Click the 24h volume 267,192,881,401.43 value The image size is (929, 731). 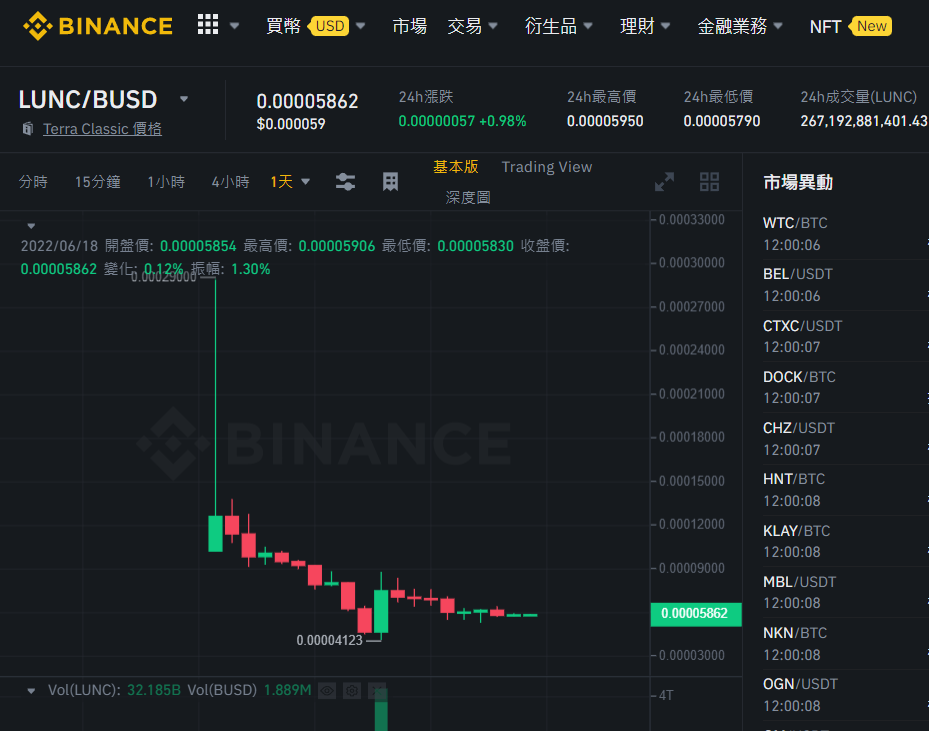point(864,121)
